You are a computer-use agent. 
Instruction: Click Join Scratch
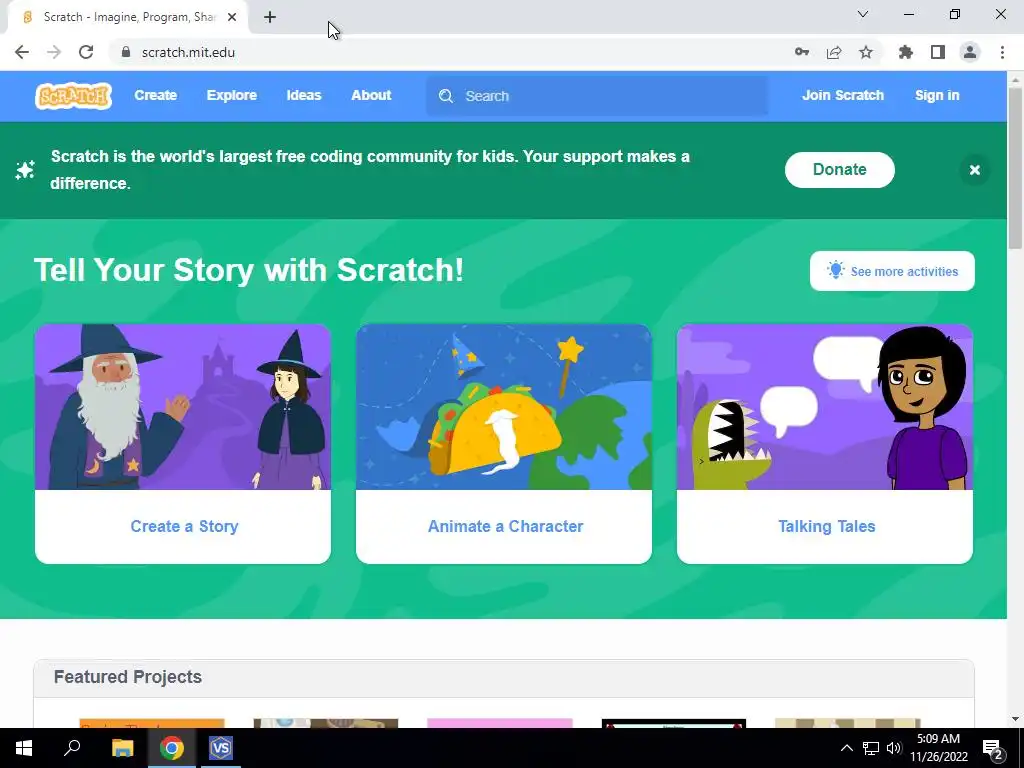(x=842, y=95)
